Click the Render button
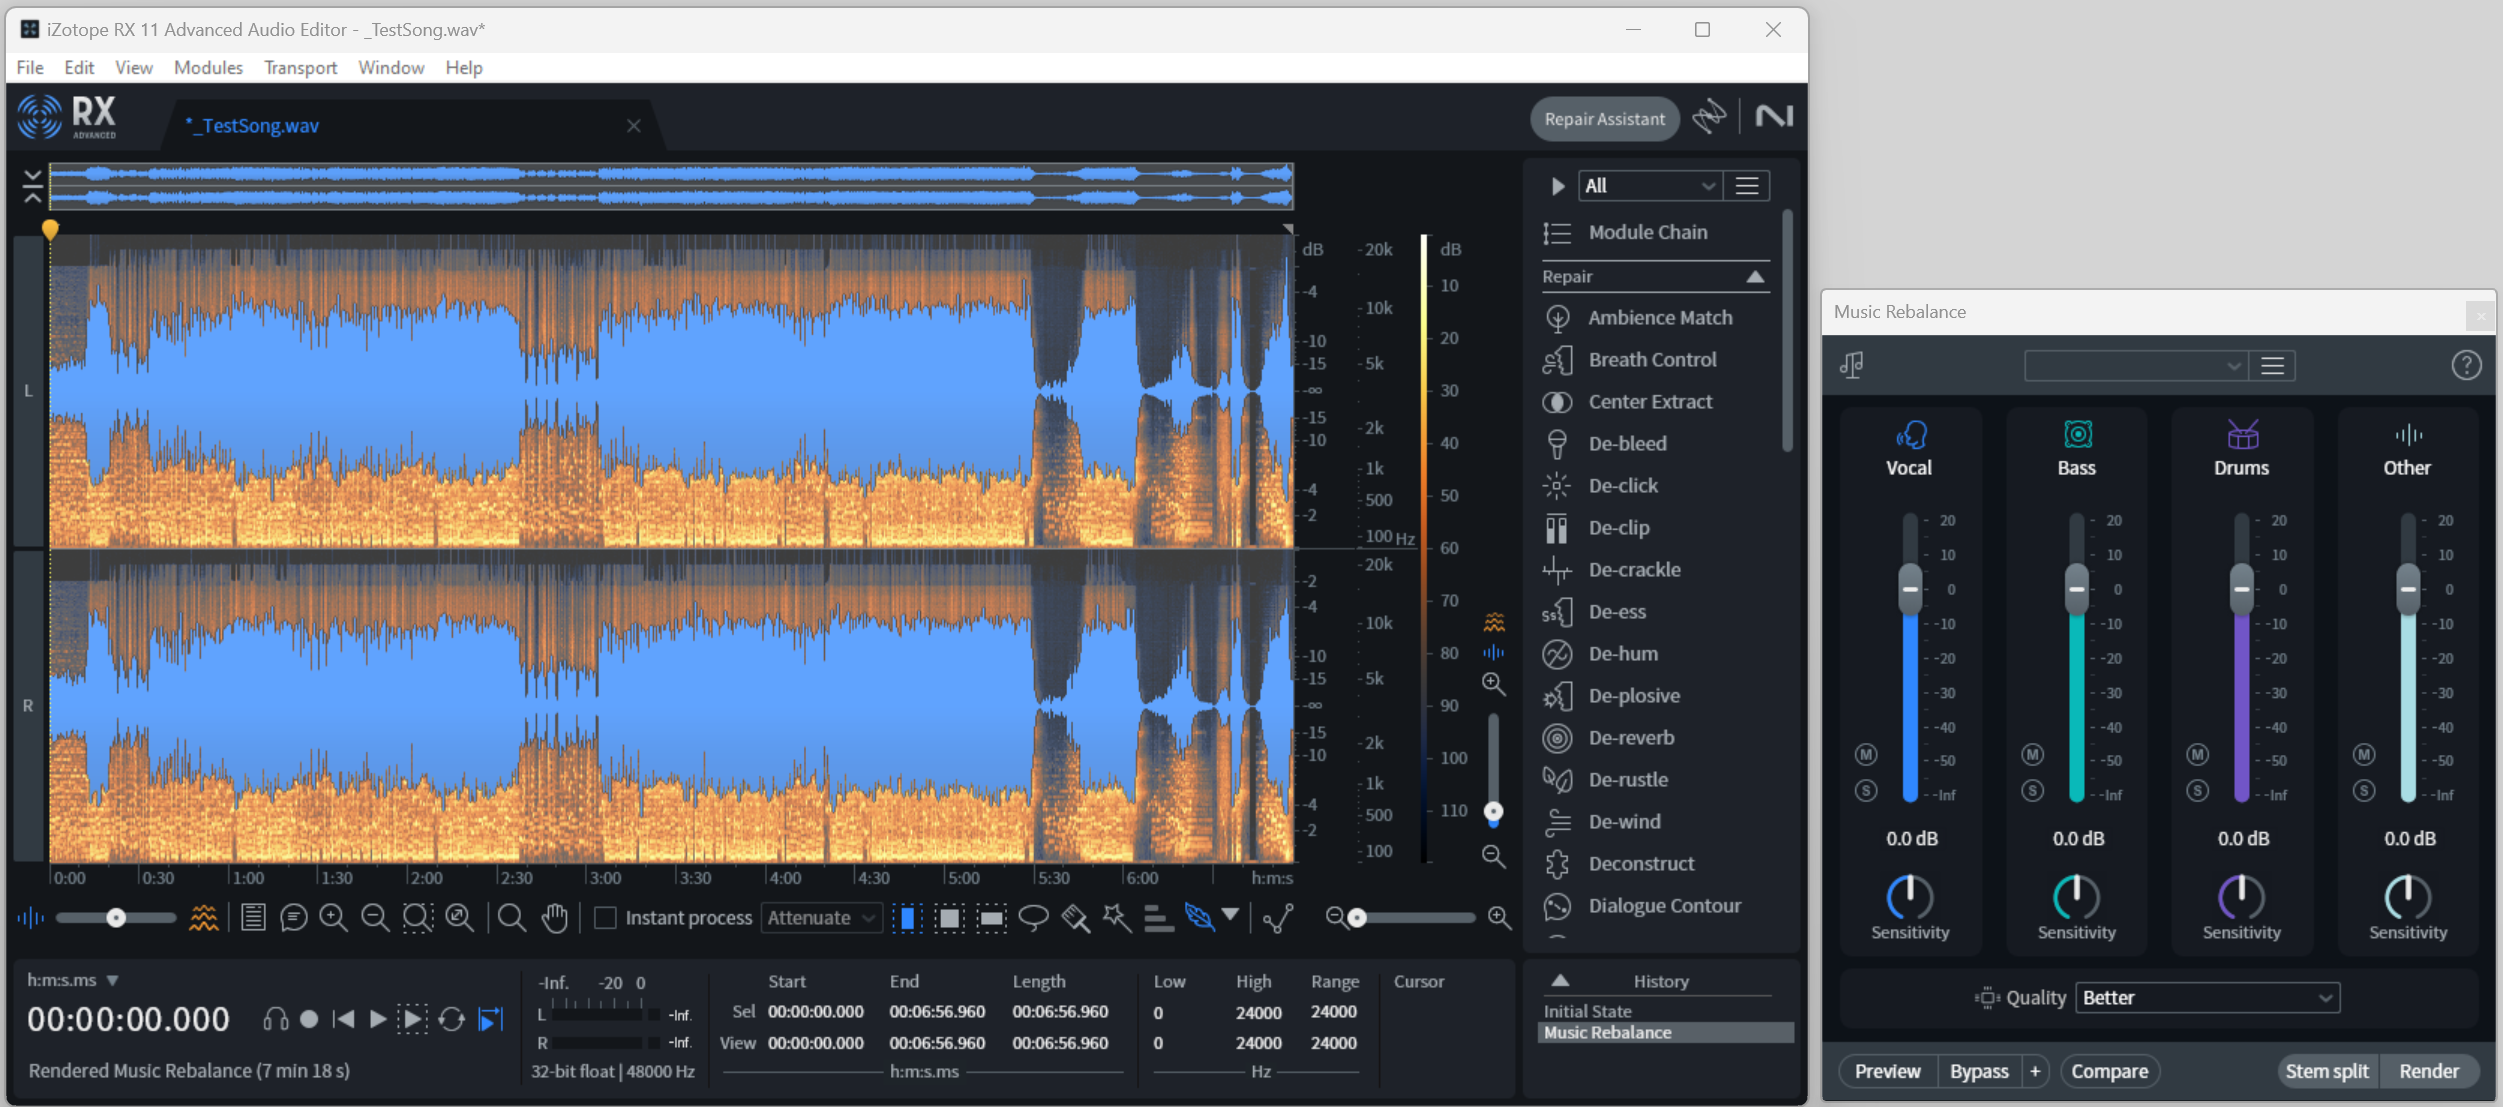 [2428, 1071]
